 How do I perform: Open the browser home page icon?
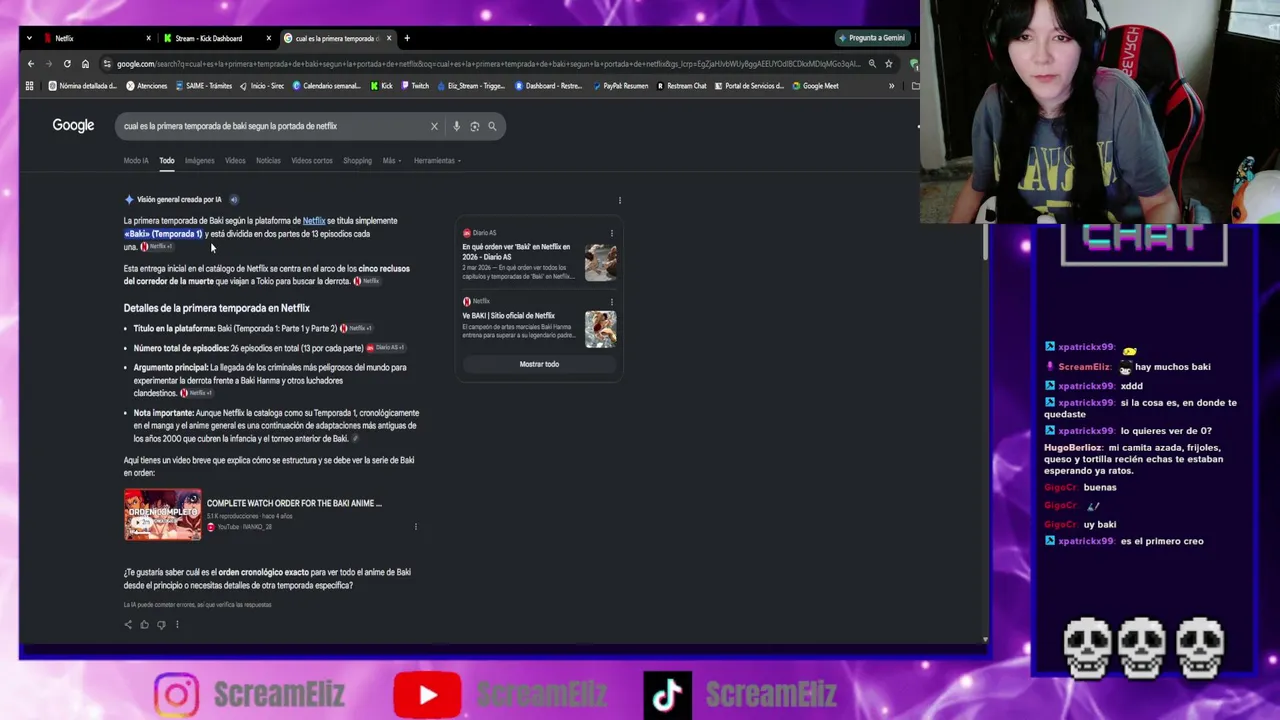[85, 64]
